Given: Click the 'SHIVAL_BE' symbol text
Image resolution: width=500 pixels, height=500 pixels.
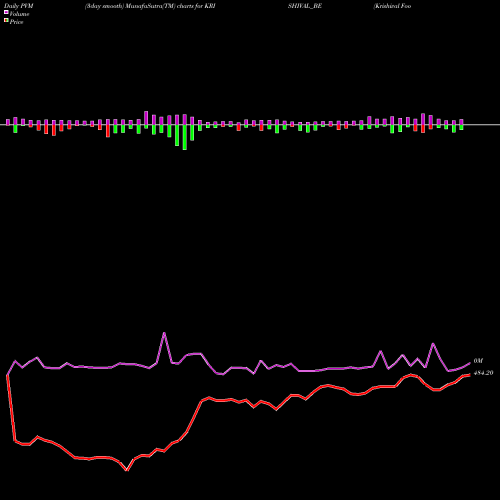Looking at the screenshot, I should tap(305, 6).
